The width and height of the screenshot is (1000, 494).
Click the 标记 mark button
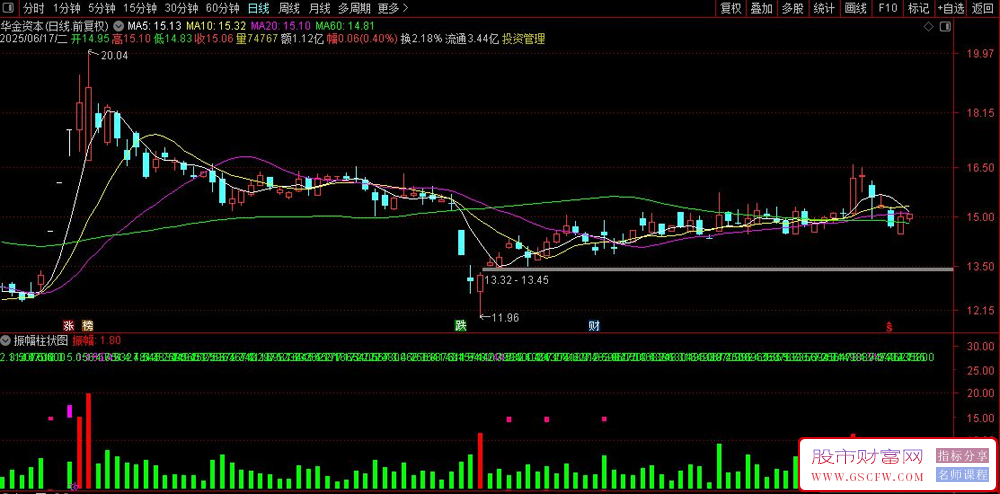coord(918,8)
